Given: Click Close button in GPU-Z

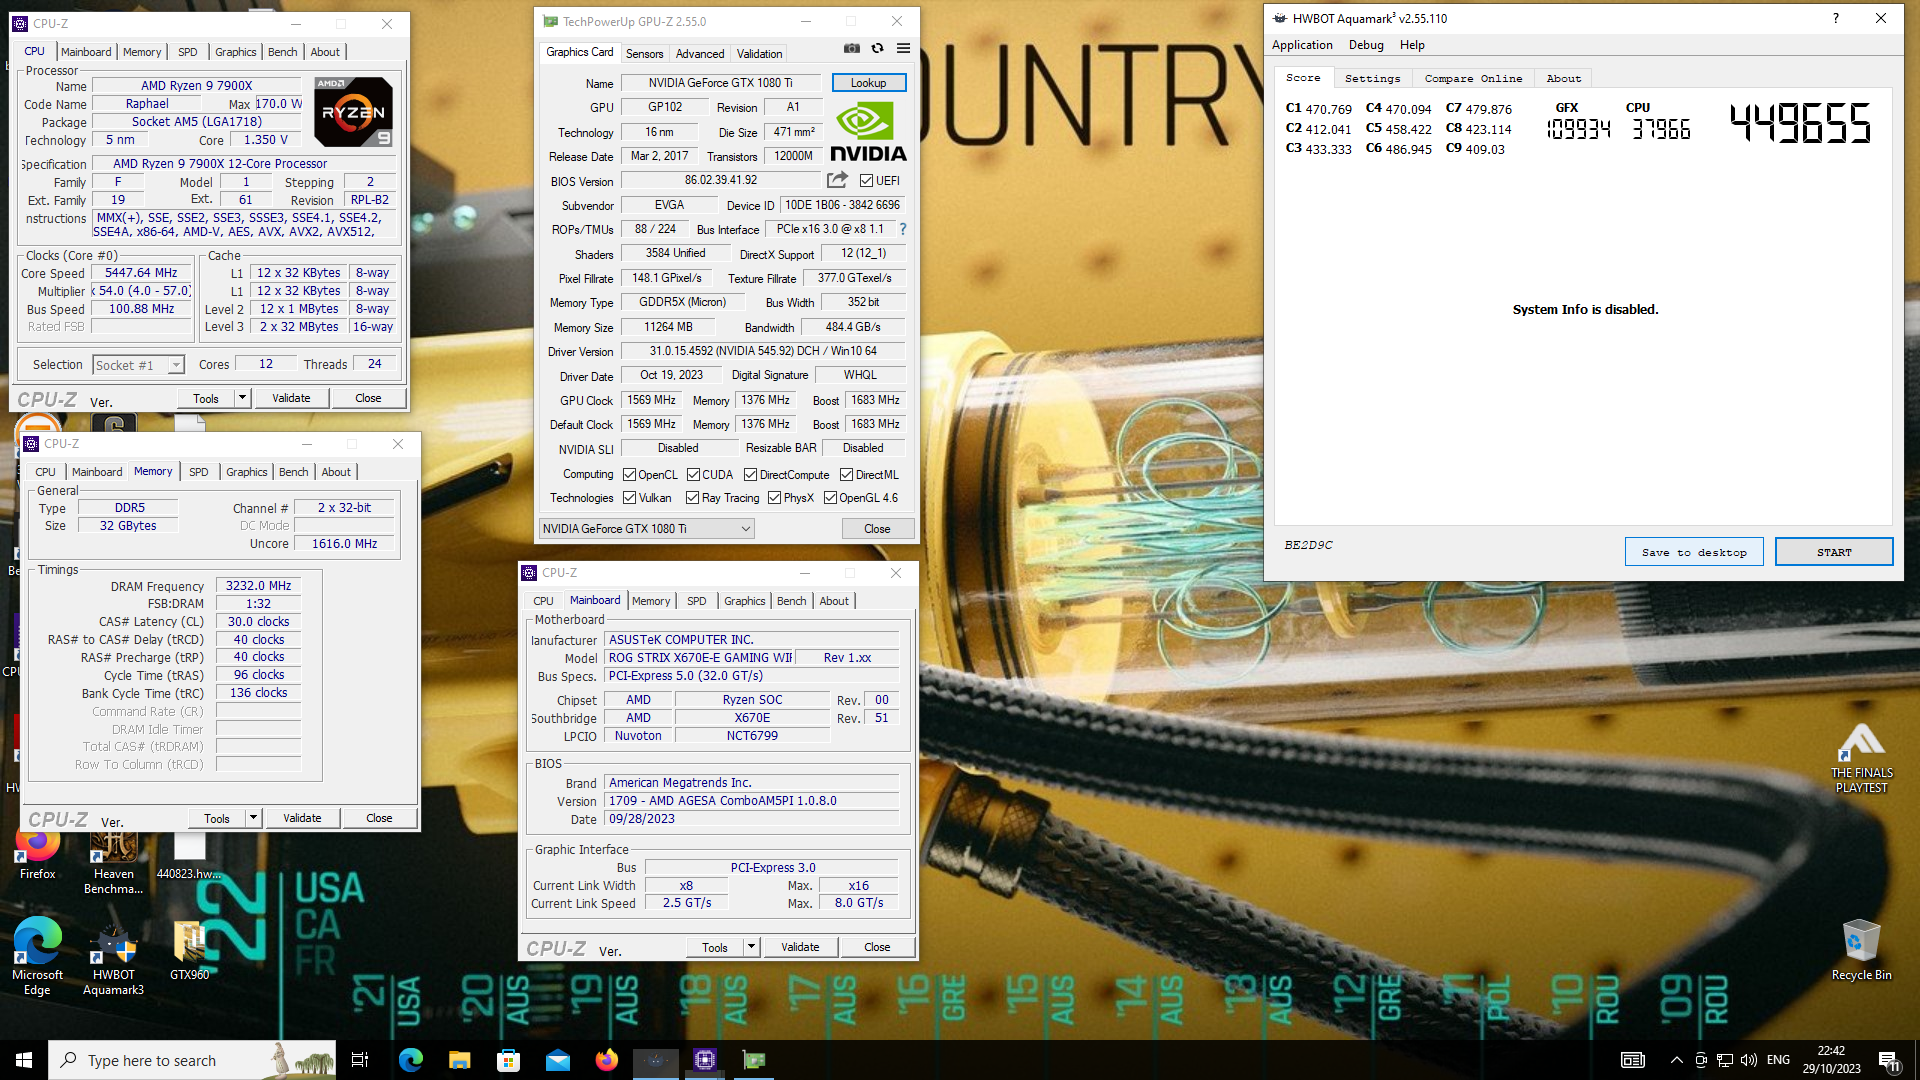Looking at the screenshot, I should [x=877, y=529].
